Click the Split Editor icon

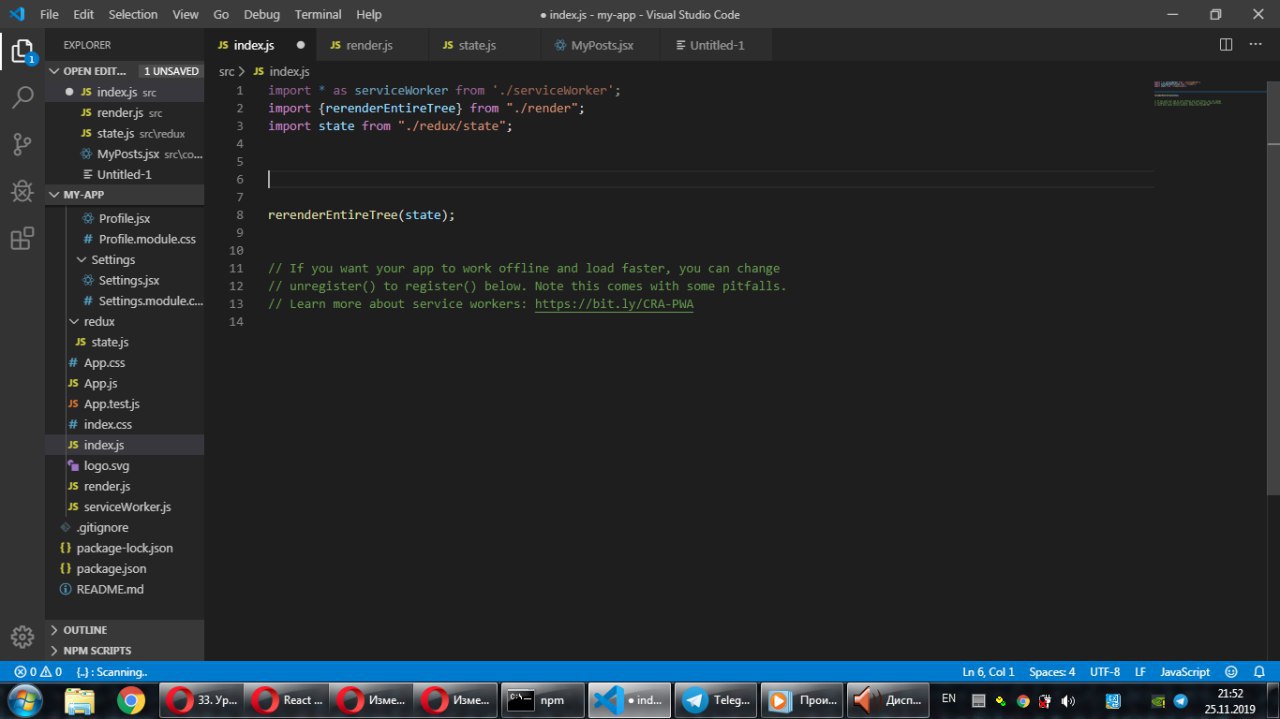click(x=1226, y=45)
